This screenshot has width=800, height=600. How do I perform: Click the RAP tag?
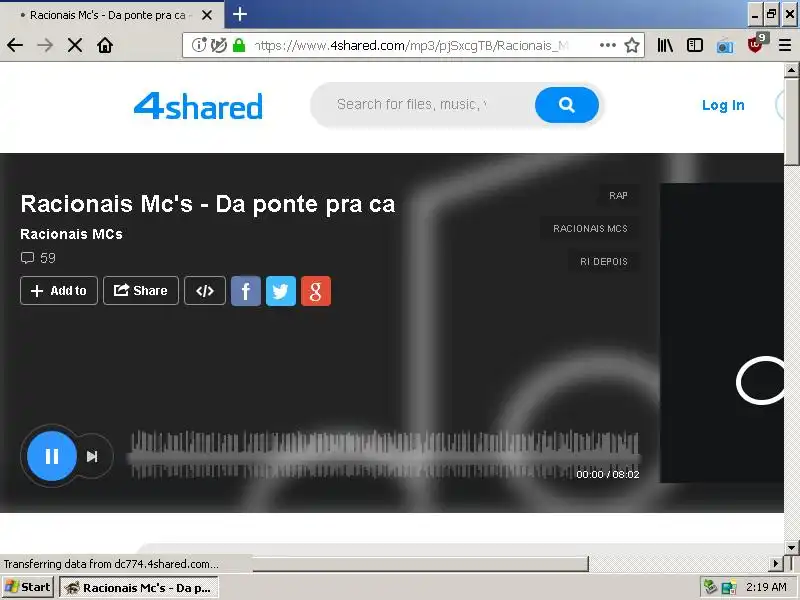click(x=618, y=195)
